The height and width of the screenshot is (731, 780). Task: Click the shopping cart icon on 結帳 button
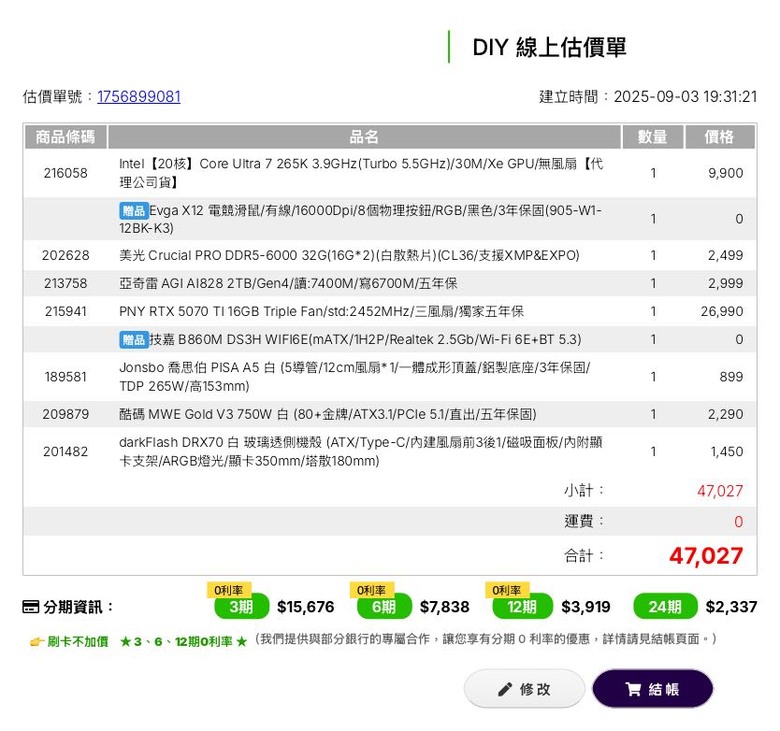[x=633, y=689]
